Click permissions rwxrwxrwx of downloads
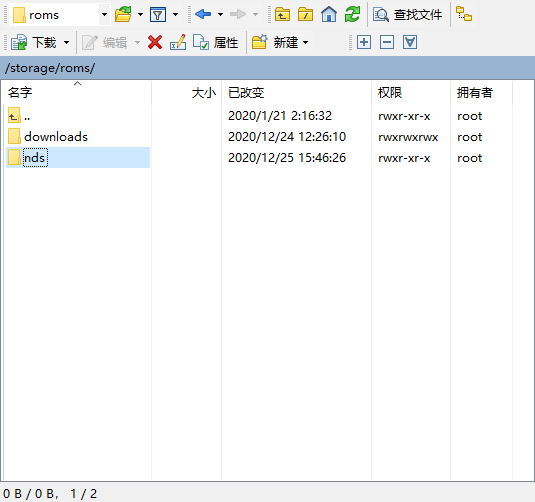 point(408,137)
